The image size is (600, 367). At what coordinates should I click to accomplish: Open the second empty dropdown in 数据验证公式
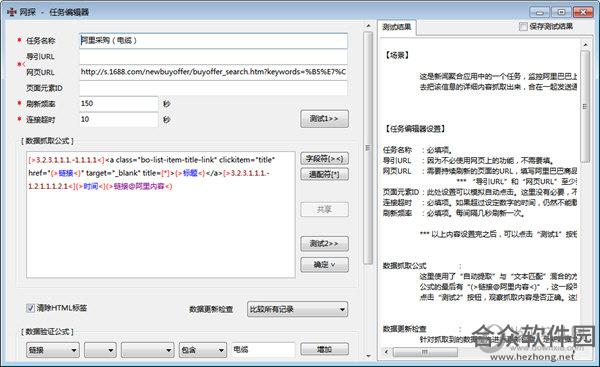coord(100,350)
